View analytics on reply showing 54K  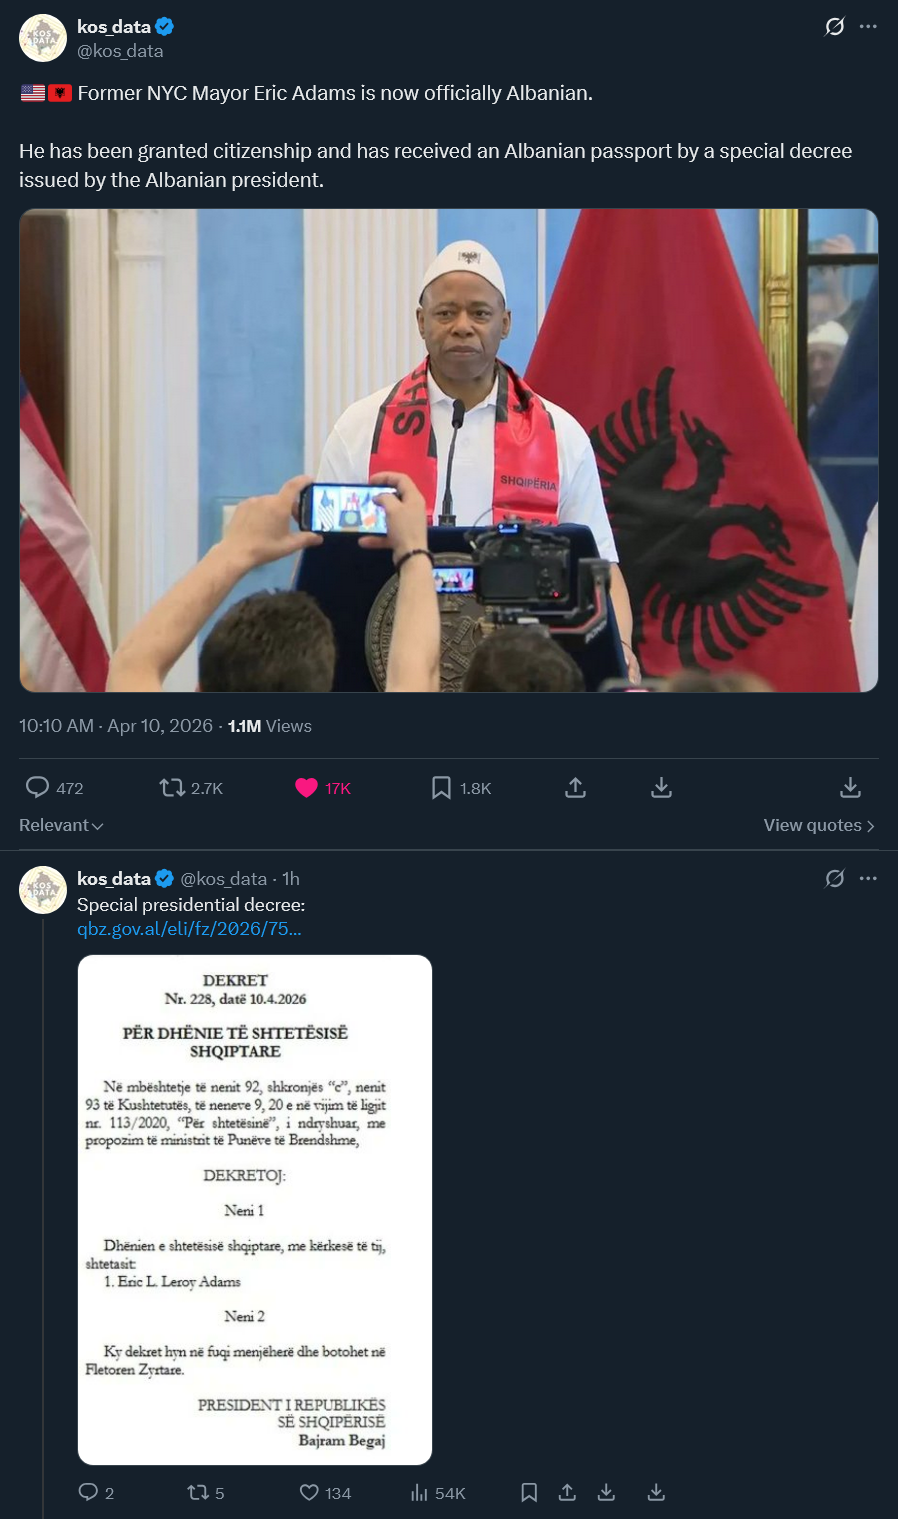click(x=438, y=1493)
